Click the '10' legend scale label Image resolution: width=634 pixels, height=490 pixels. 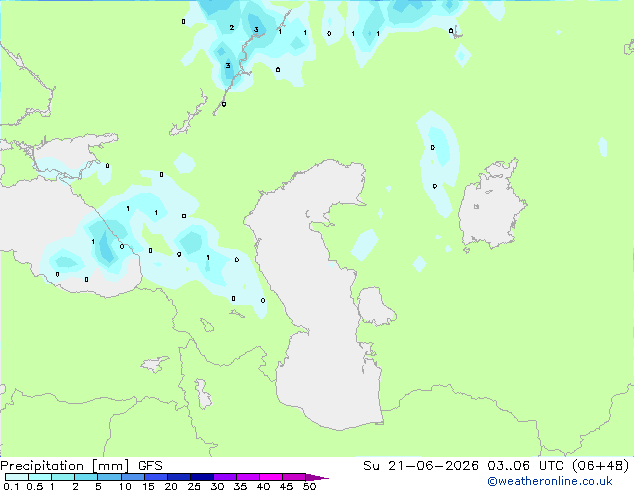click(x=125, y=486)
